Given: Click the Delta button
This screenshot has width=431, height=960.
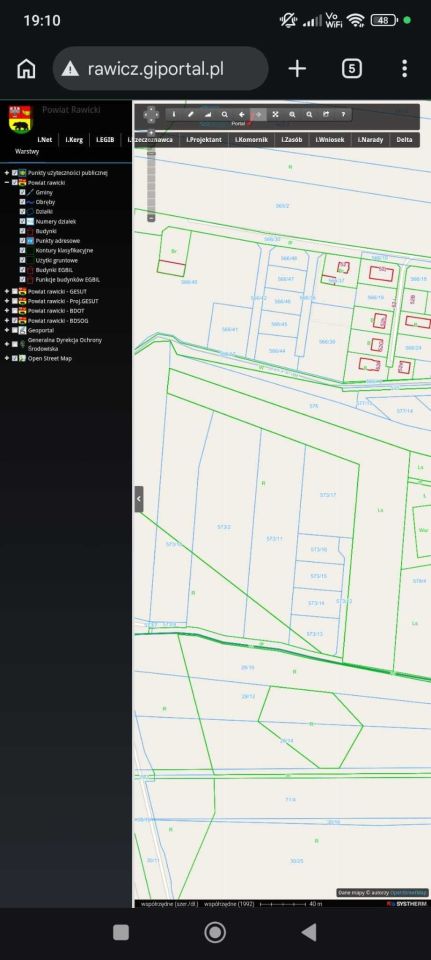Looking at the screenshot, I should pyautogui.click(x=404, y=140).
